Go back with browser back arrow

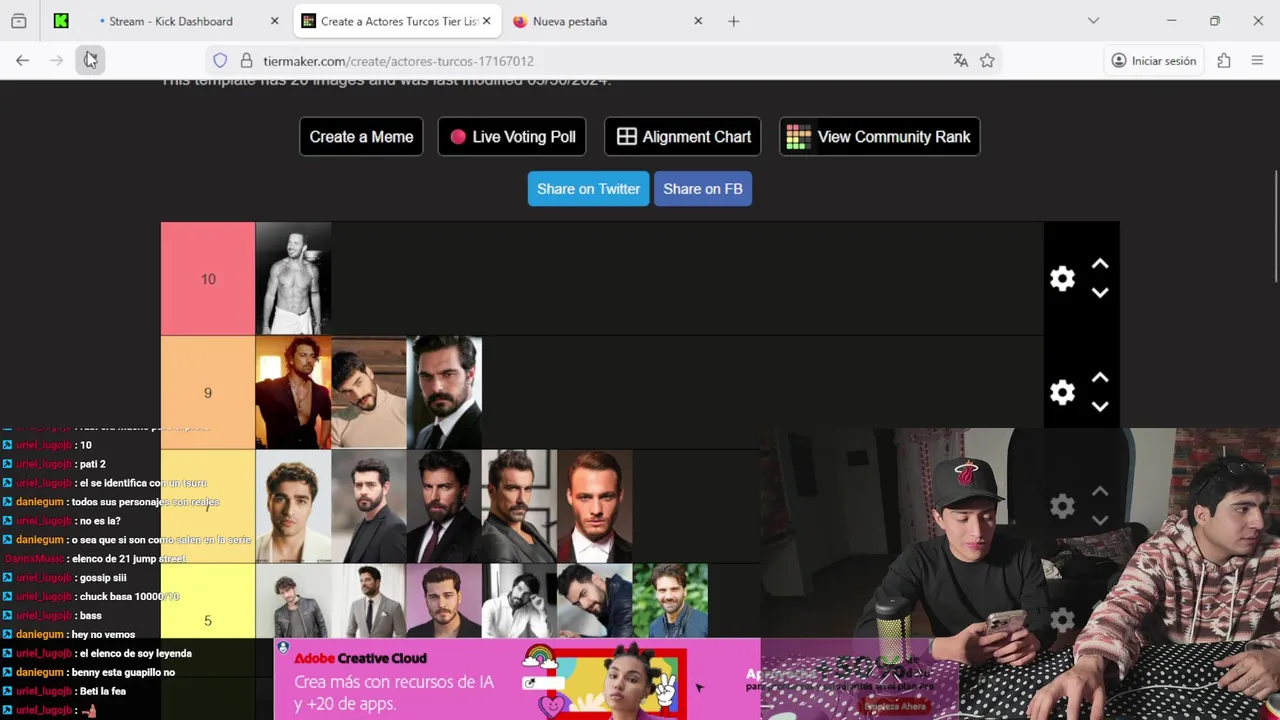coord(22,61)
